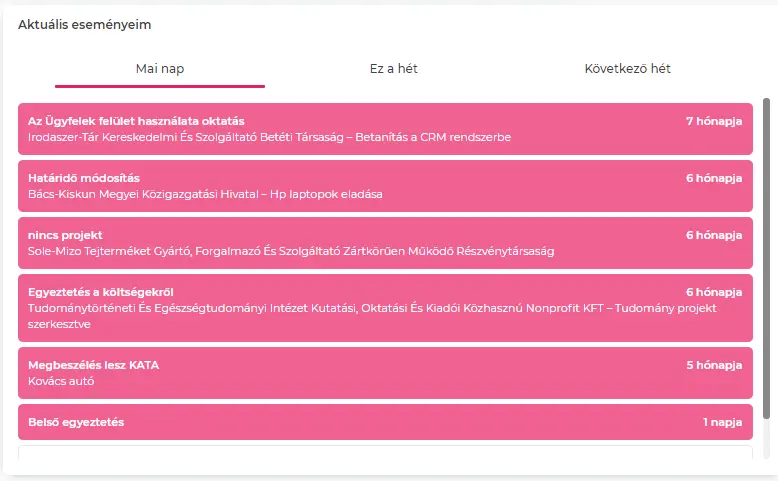Click 6 hónapja on the nincs projekt event
The image size is (778, 481).
[713, 235]
